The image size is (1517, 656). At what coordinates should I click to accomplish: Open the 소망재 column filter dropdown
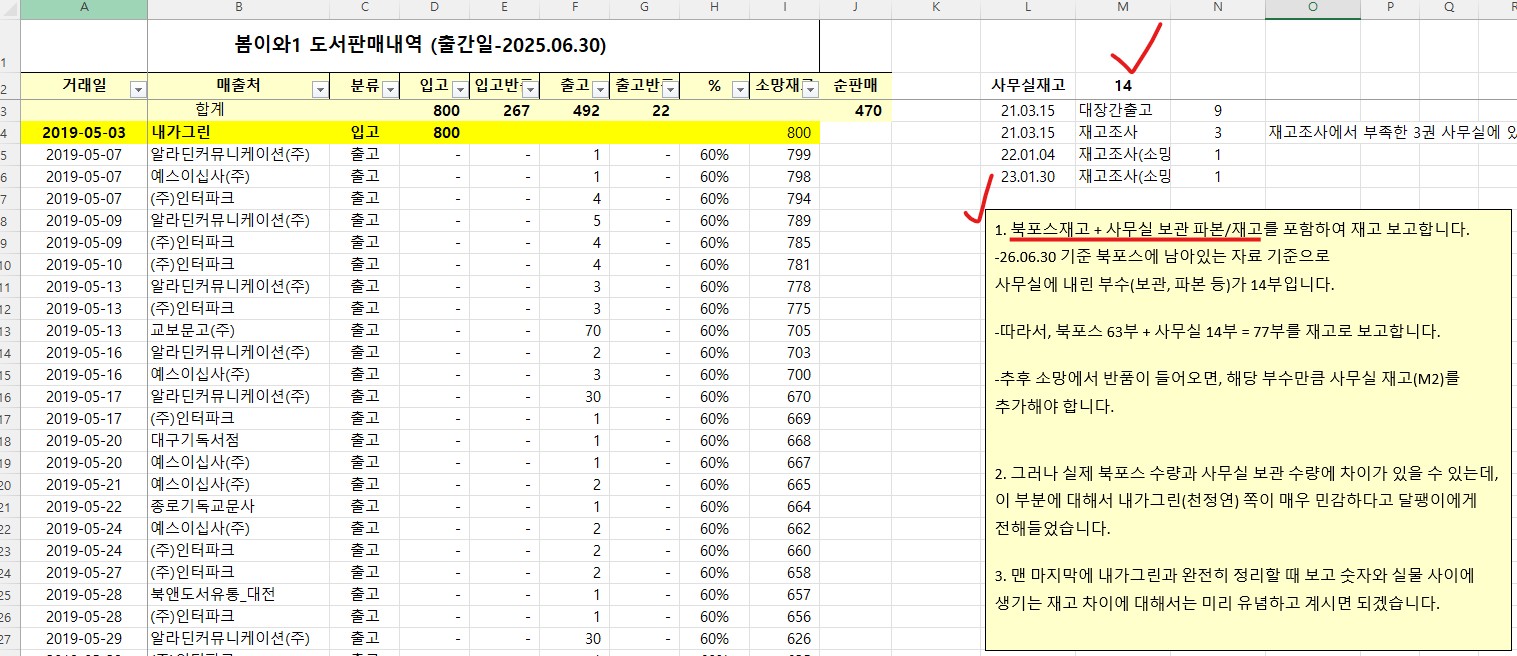pyautogui.click(x=810, y=89)
